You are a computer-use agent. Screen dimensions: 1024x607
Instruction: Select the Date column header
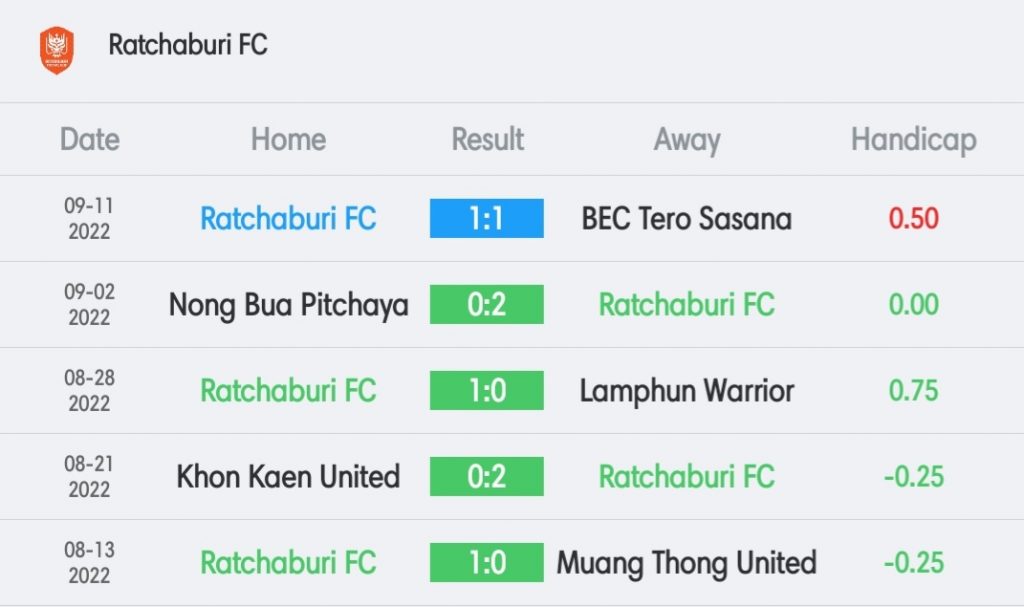89,139
